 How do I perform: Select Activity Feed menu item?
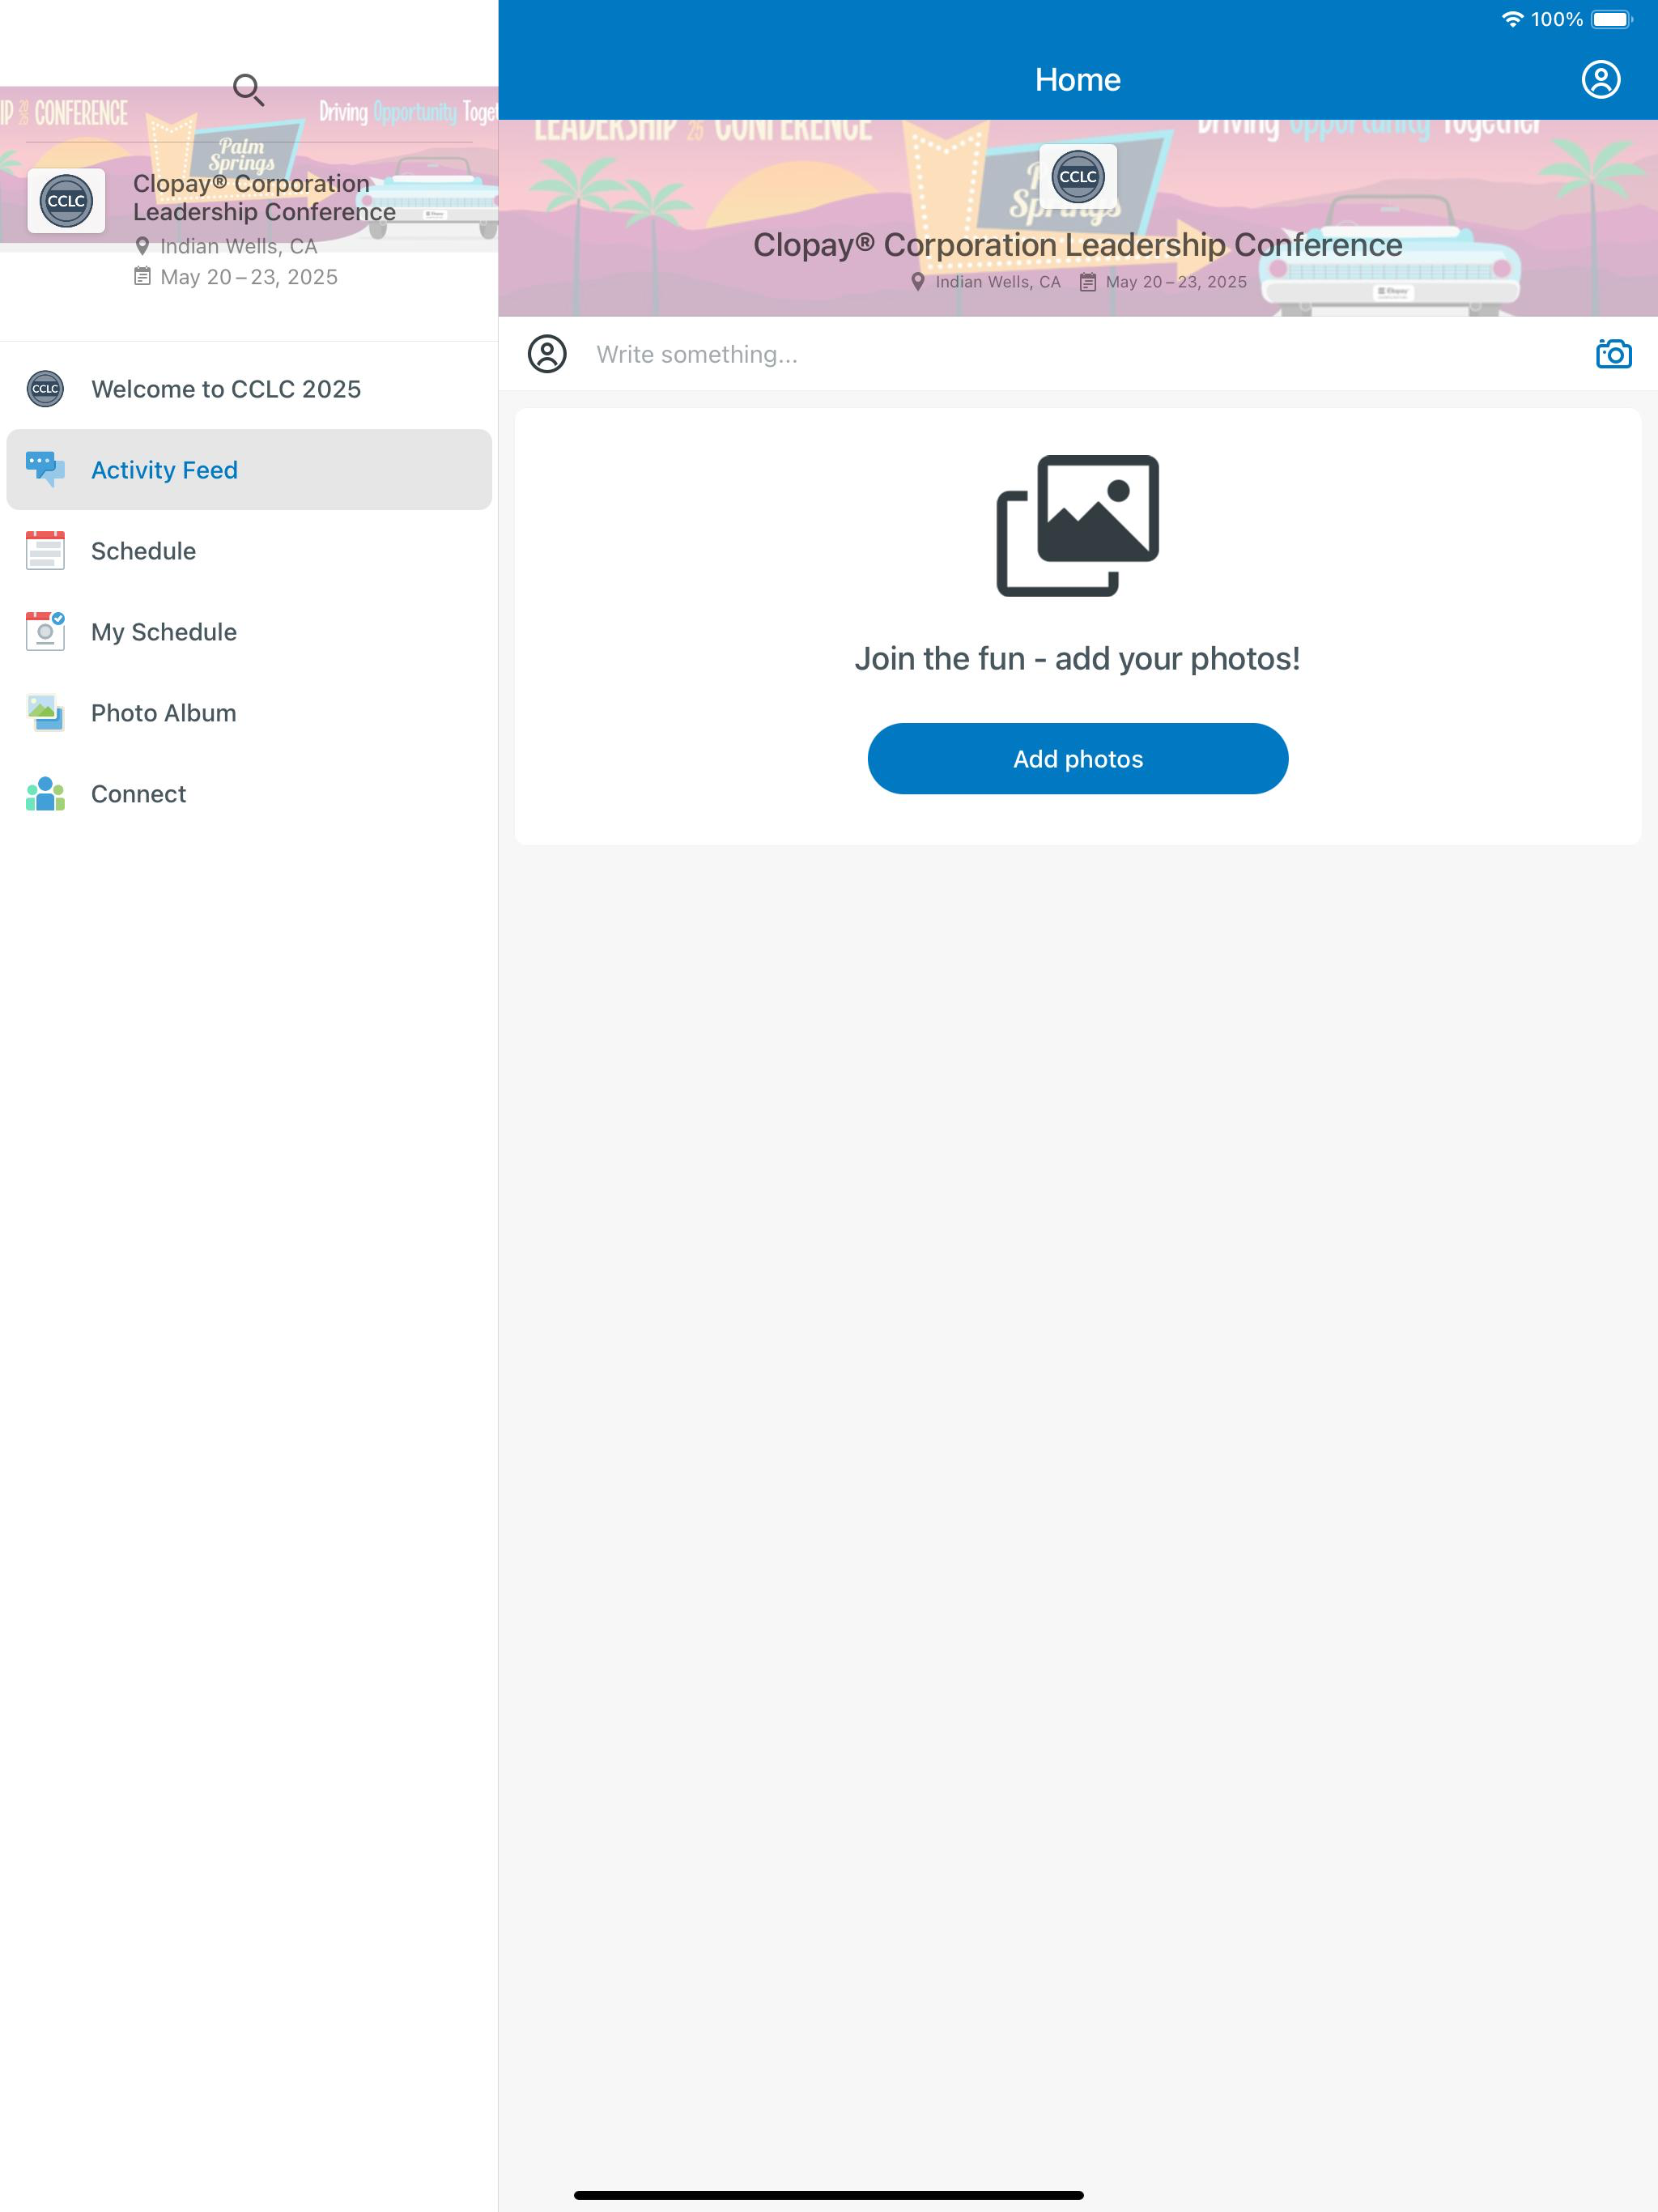[249, 470]
